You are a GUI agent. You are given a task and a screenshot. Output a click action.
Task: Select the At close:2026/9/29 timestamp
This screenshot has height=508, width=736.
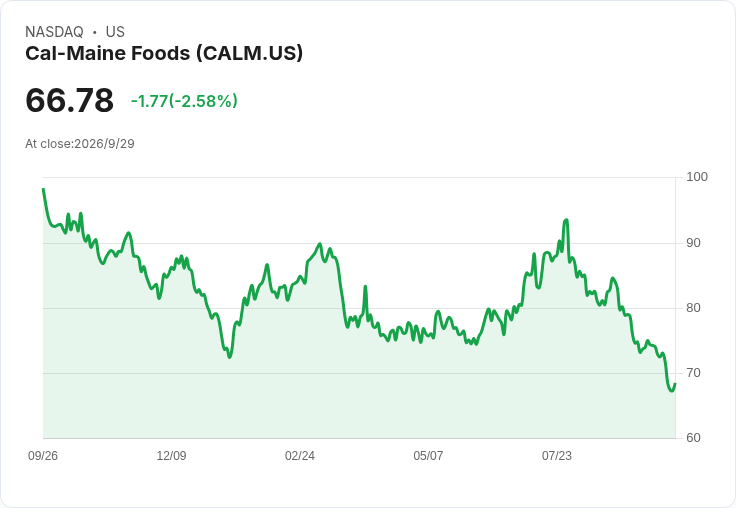[x=80, y=144]
